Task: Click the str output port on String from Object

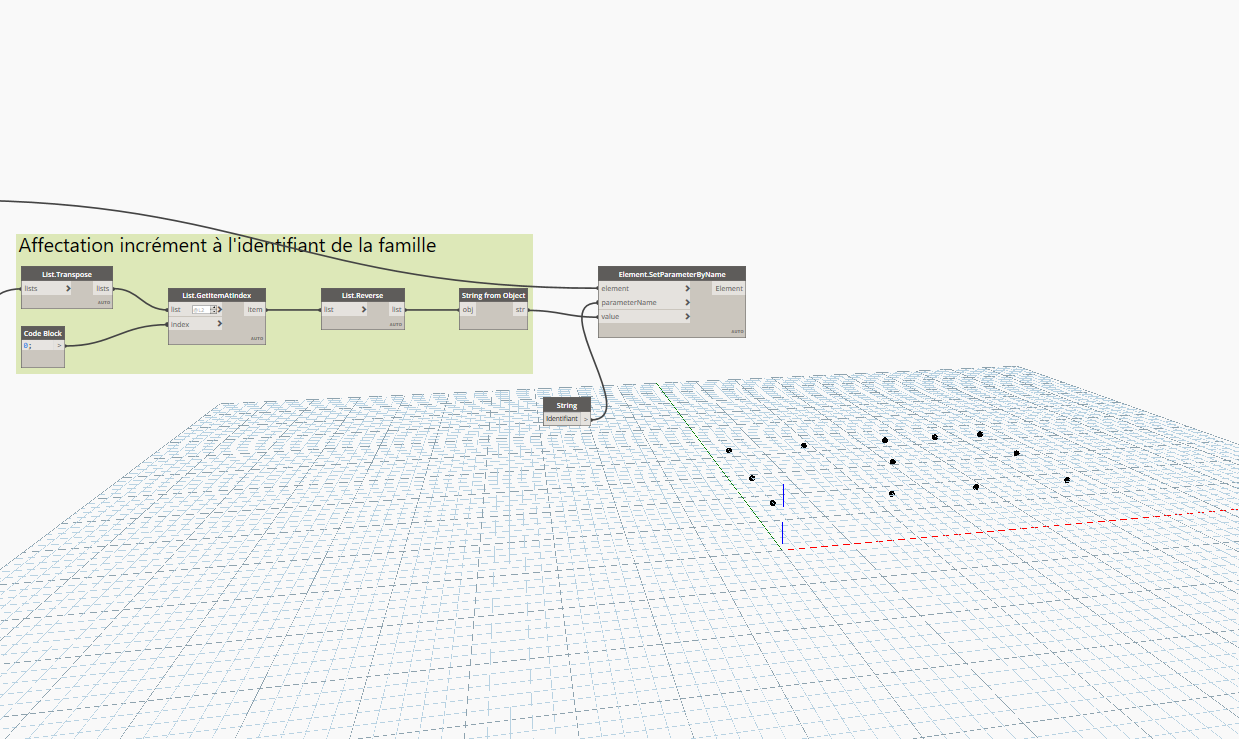Action: (x=520, y=310)
